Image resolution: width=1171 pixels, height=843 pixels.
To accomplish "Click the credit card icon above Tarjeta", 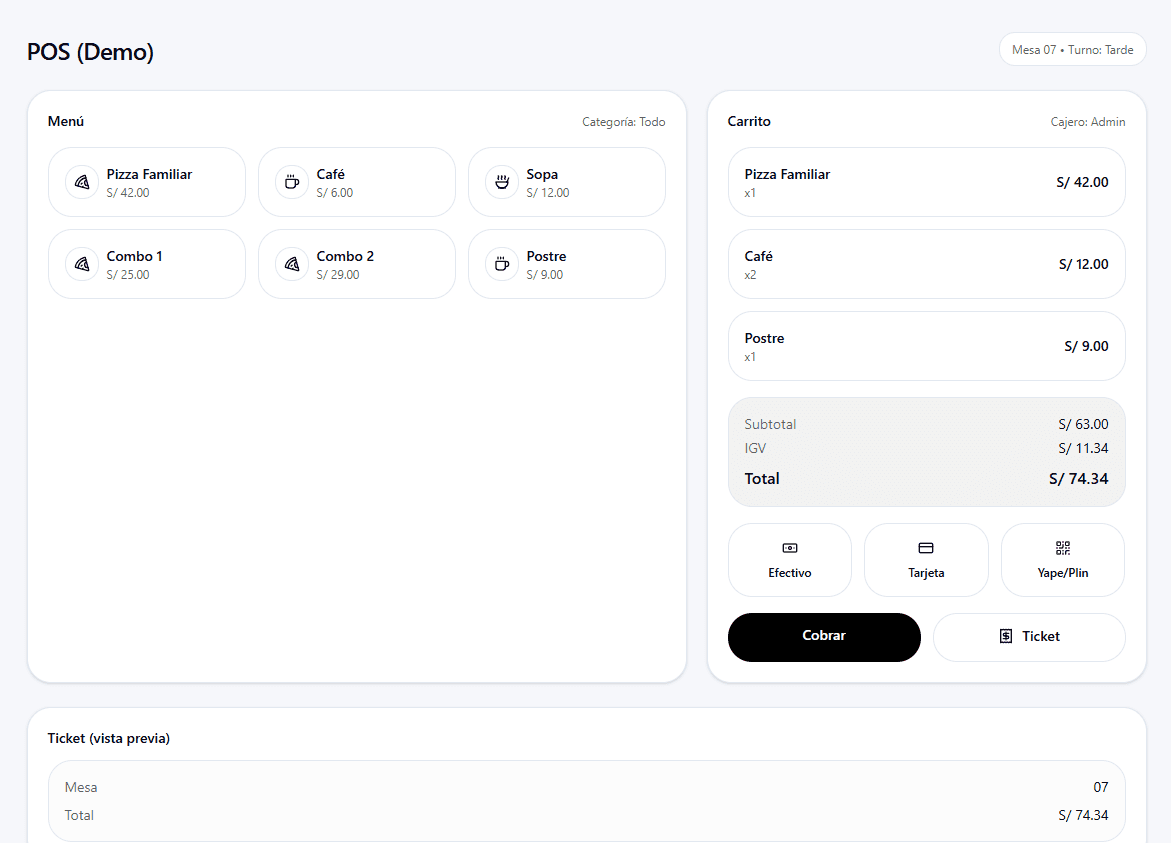I will pos(926,548).
